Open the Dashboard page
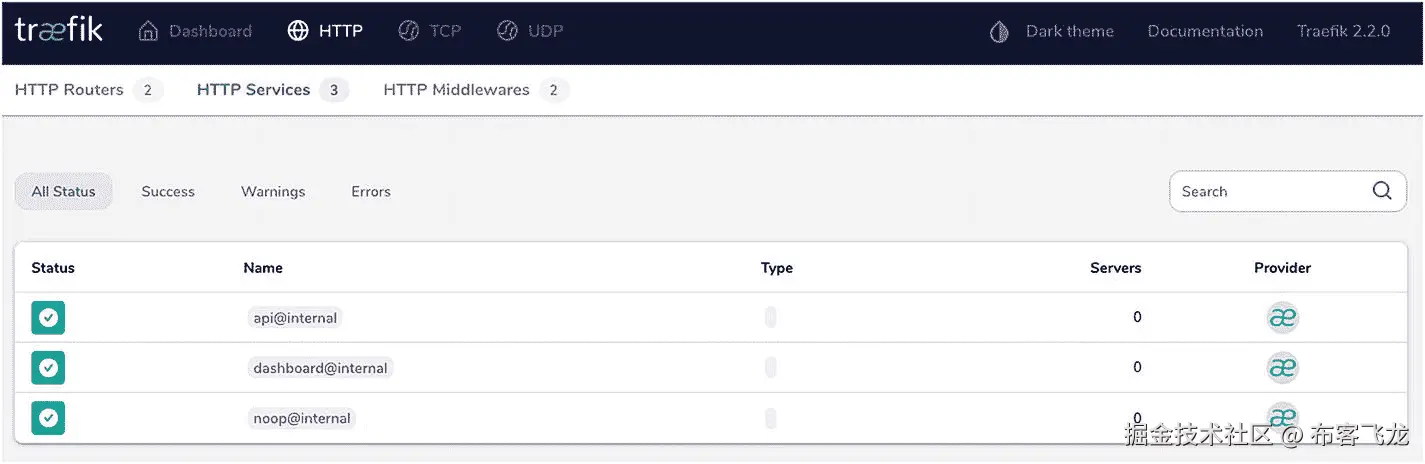1425x464 pixels. pyautogui.click(x=195, y=31)
